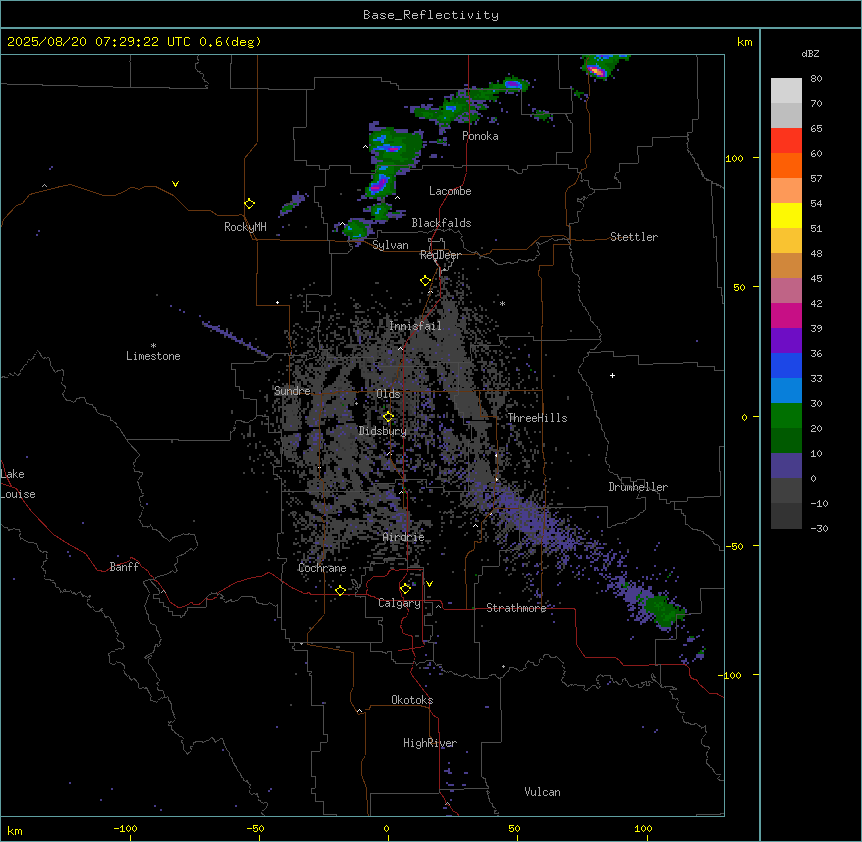Click the 2025/08/20 07:29:22 UTC timestamp
The width and height of the screenshot is (862, 842).
click(99, 42)
